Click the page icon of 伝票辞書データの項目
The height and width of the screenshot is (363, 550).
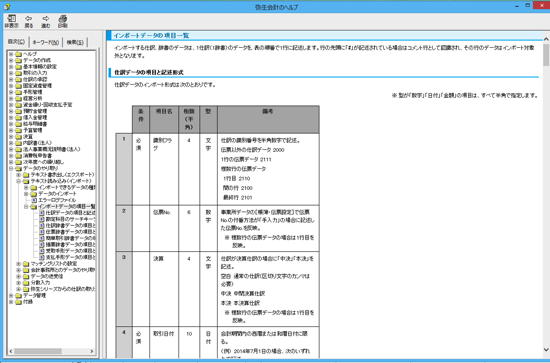[41, 232]
